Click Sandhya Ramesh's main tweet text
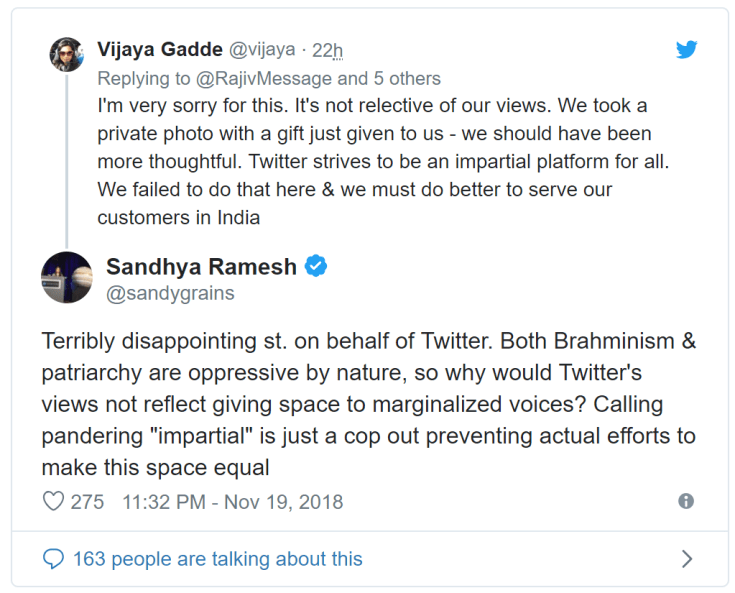Viewport: 735px width, 593px height. [368, 404]
